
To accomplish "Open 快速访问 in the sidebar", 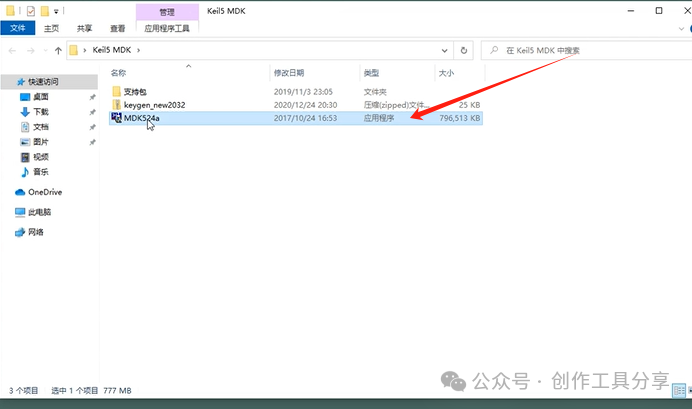I will pyautogui.click(x=43, y=82).
